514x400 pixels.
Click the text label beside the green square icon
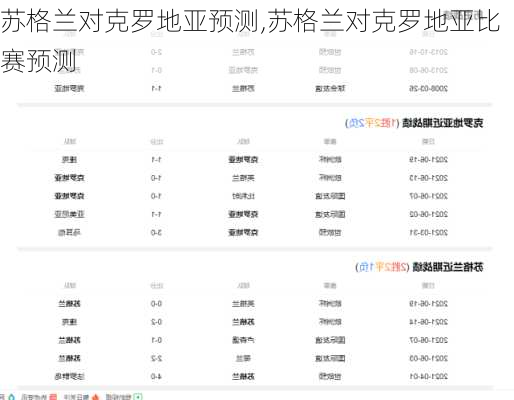119,397
